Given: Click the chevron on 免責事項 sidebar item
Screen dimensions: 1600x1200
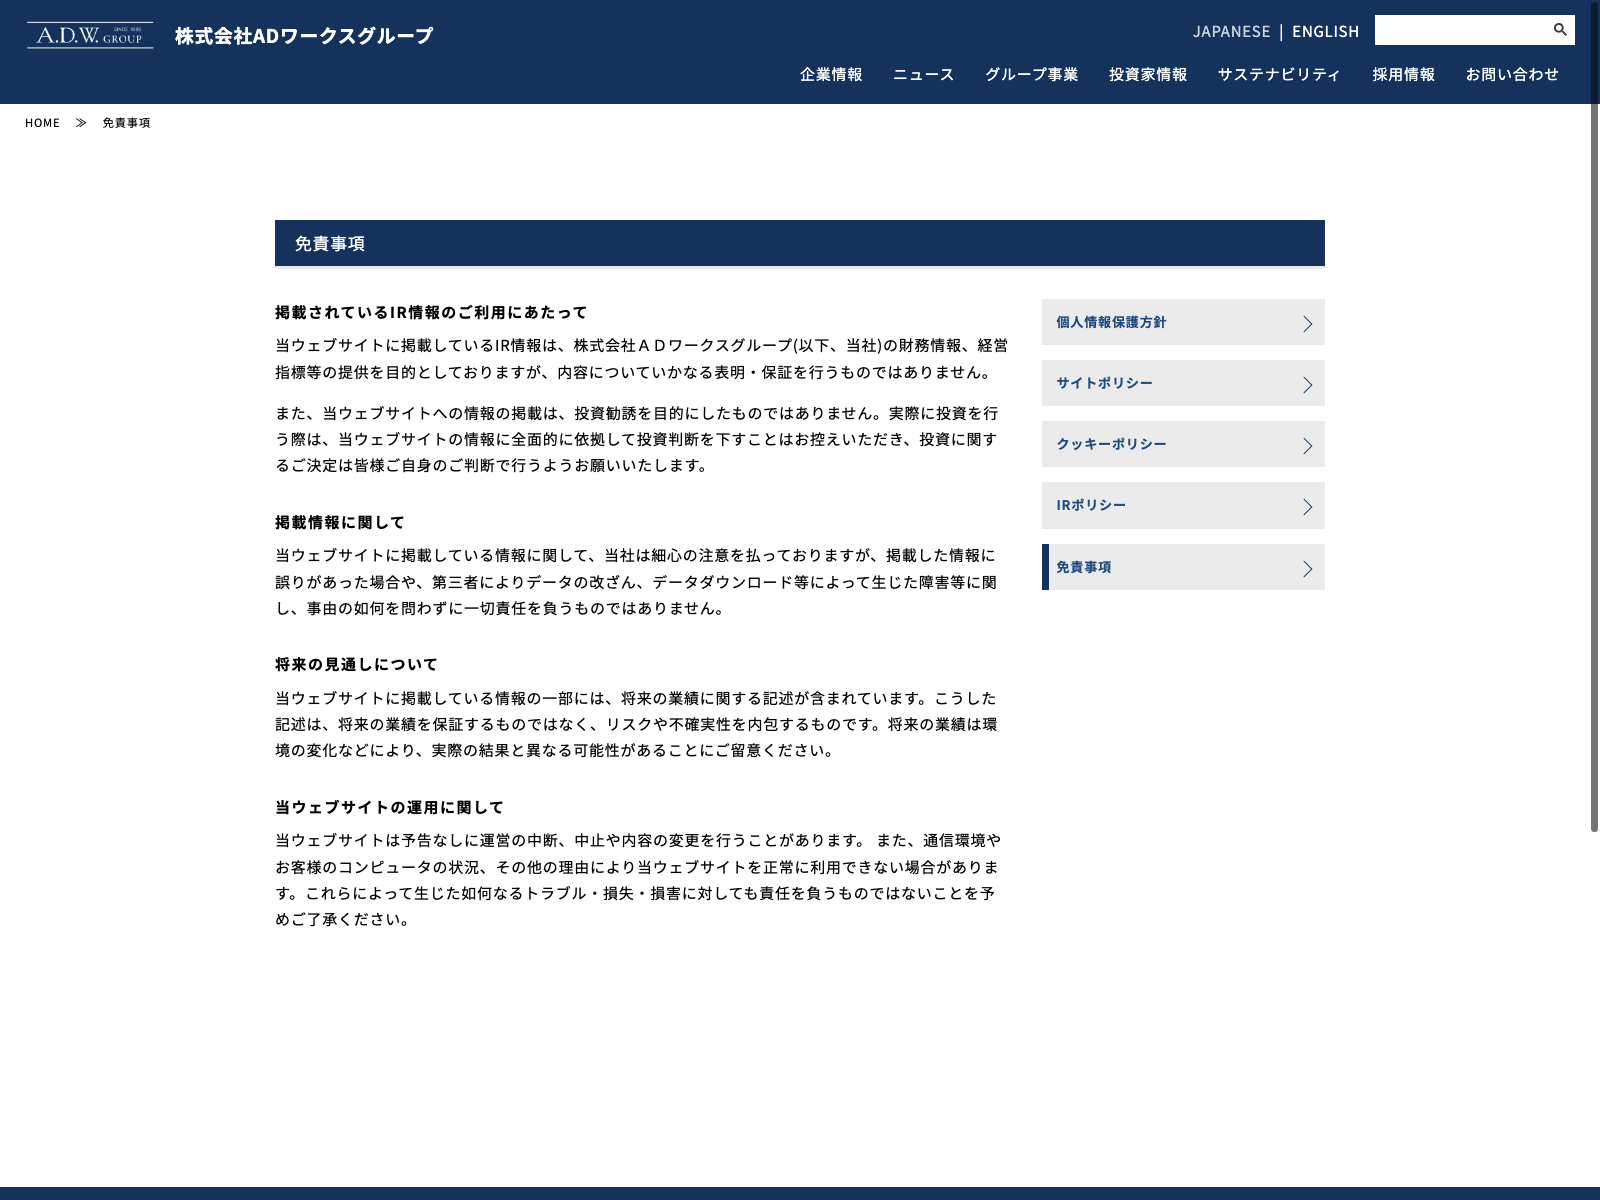Looking at the screenshot, I should coord(1307,568).
